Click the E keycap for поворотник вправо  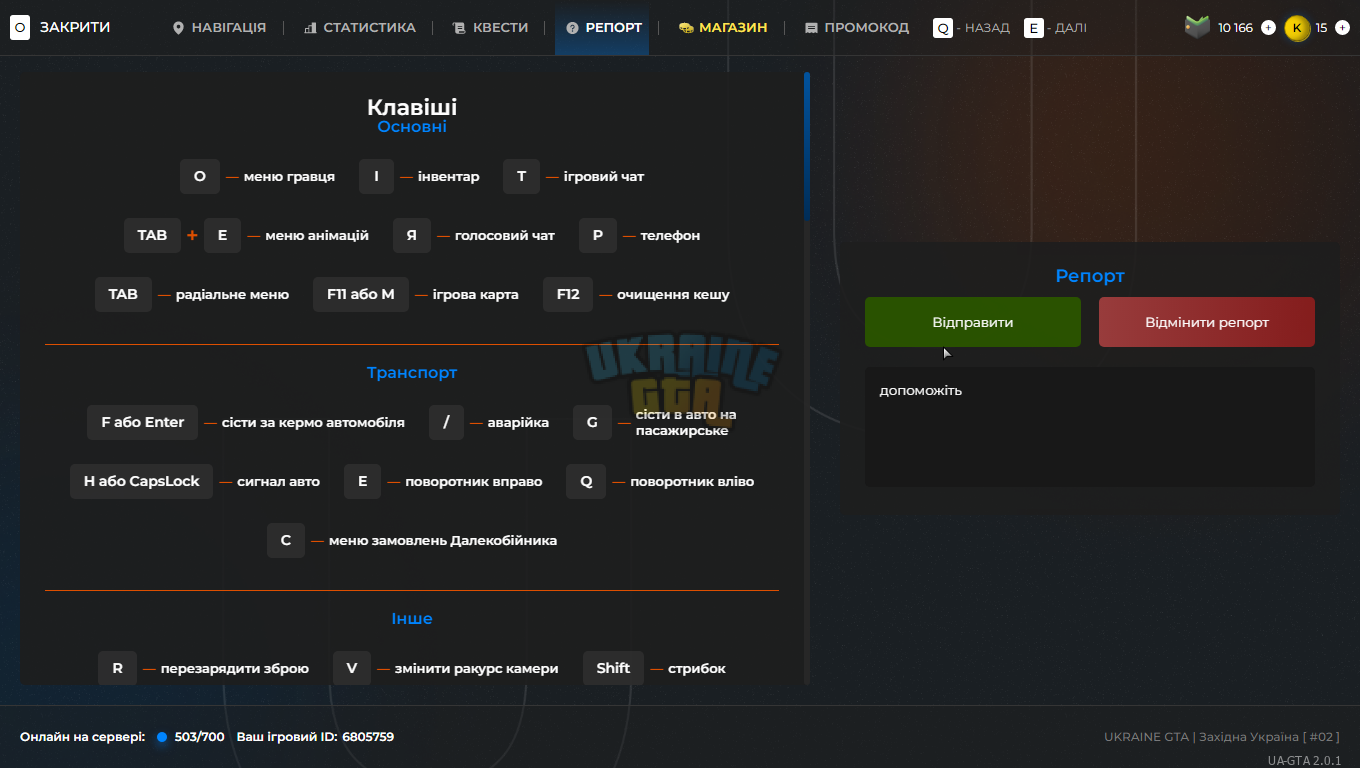pyautogui.click(x=363, y=481)
